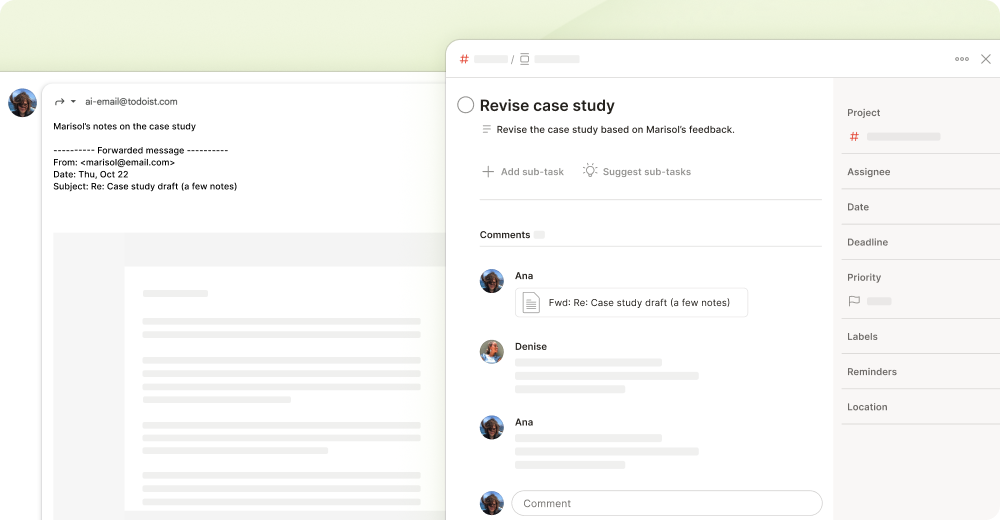Image resolution: width=1000 pixels, height=520 pixels.
Task: Open the three-dot more options menu
Action: [962, 59]
